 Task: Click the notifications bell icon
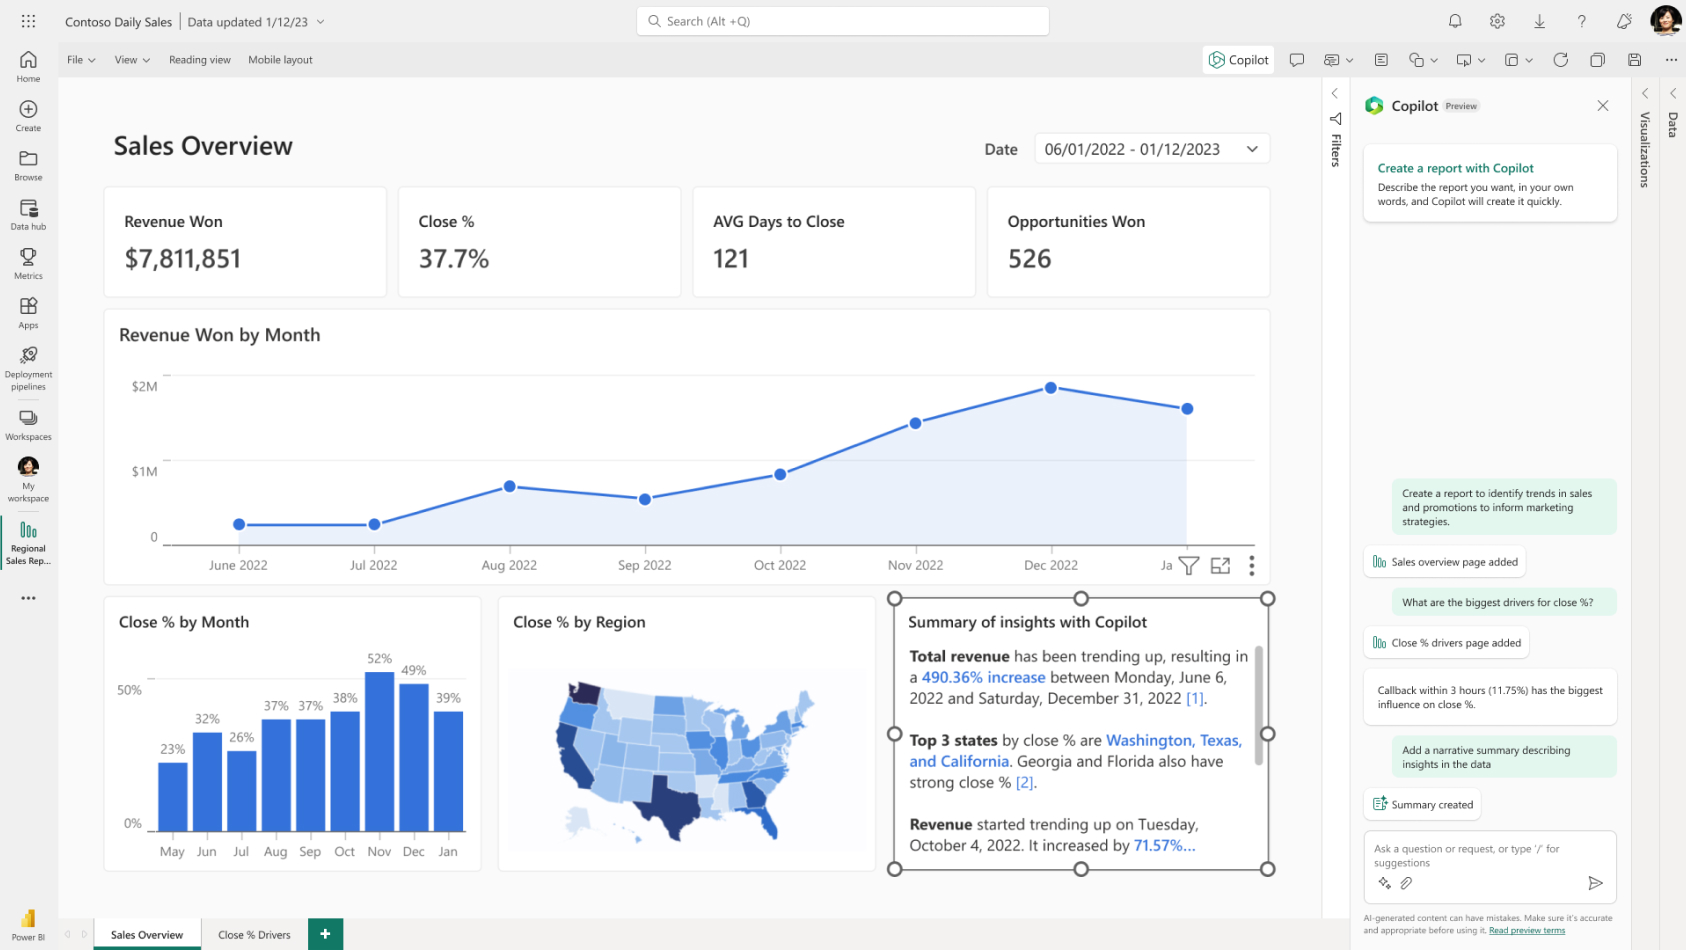tap(1455, 21)
